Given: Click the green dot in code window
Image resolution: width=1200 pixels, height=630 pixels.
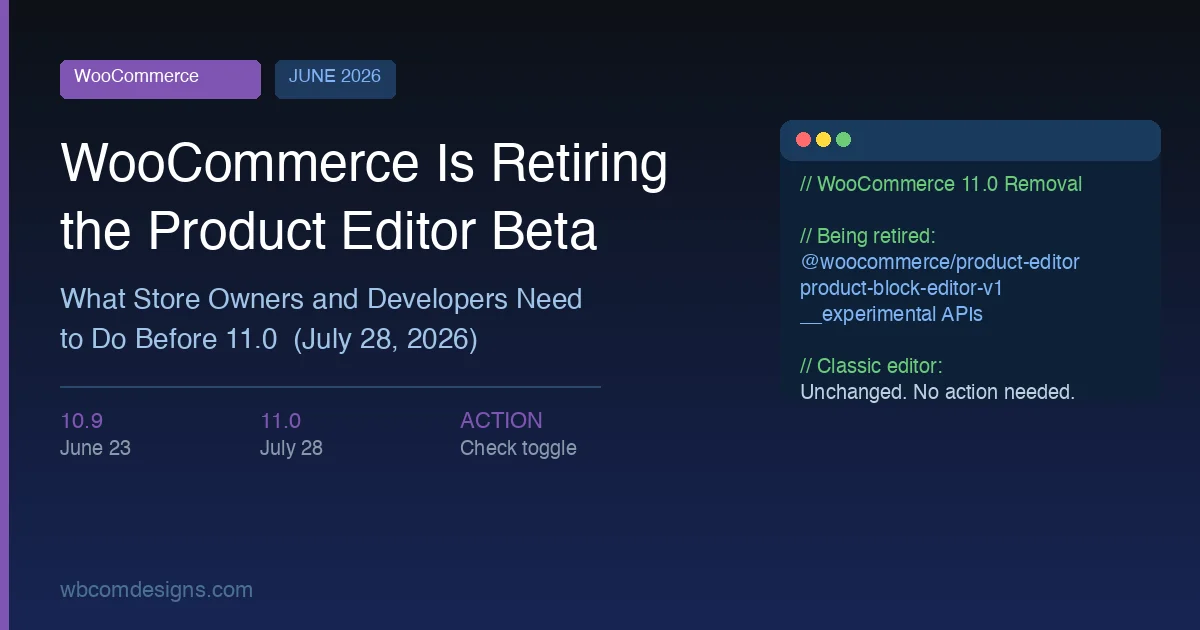Looking at the screenshot, I should 843,140.
